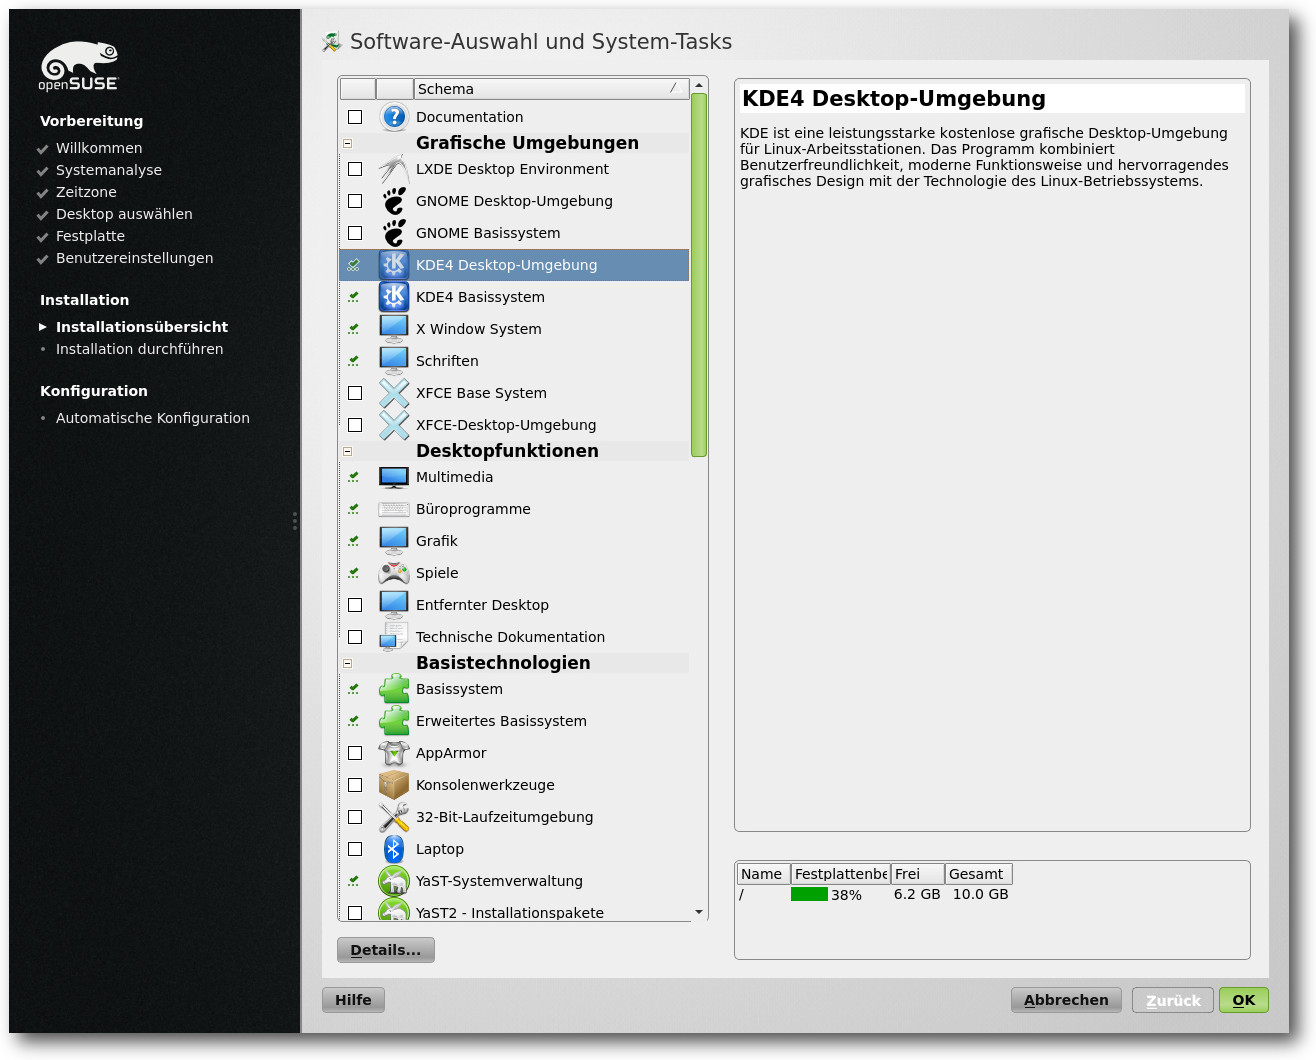
Task: Toggle the Spiele selection mark
Action: coord(354,573)
